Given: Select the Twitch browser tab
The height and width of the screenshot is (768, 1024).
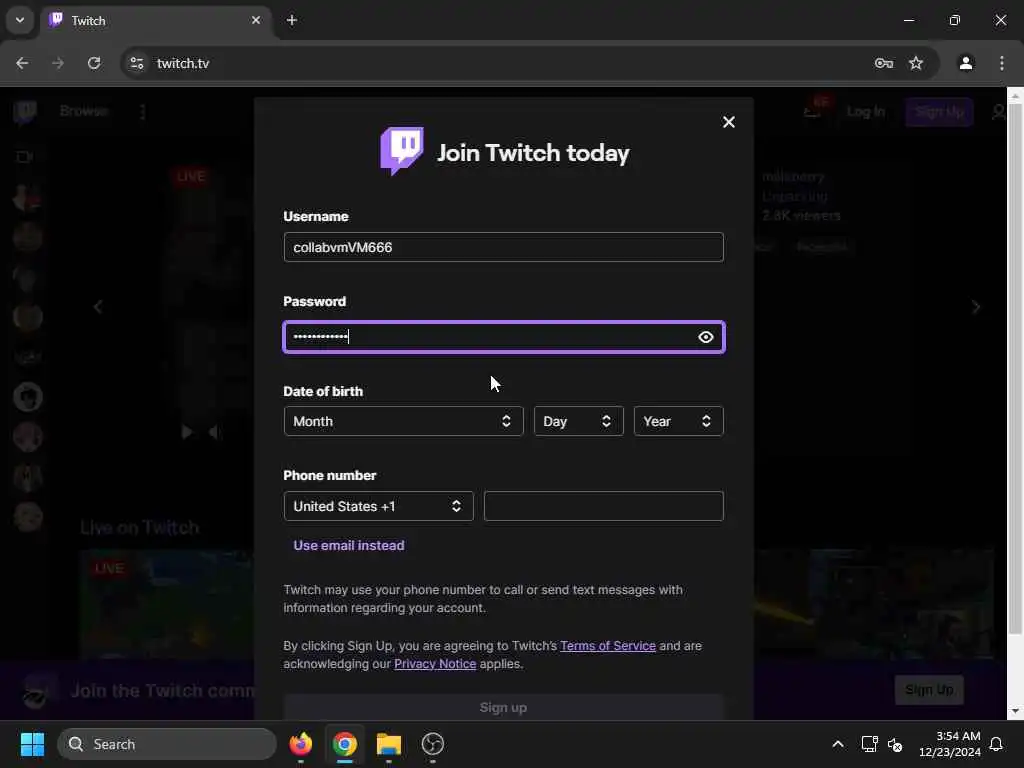Looking at the screenshot, I should 157,20.
